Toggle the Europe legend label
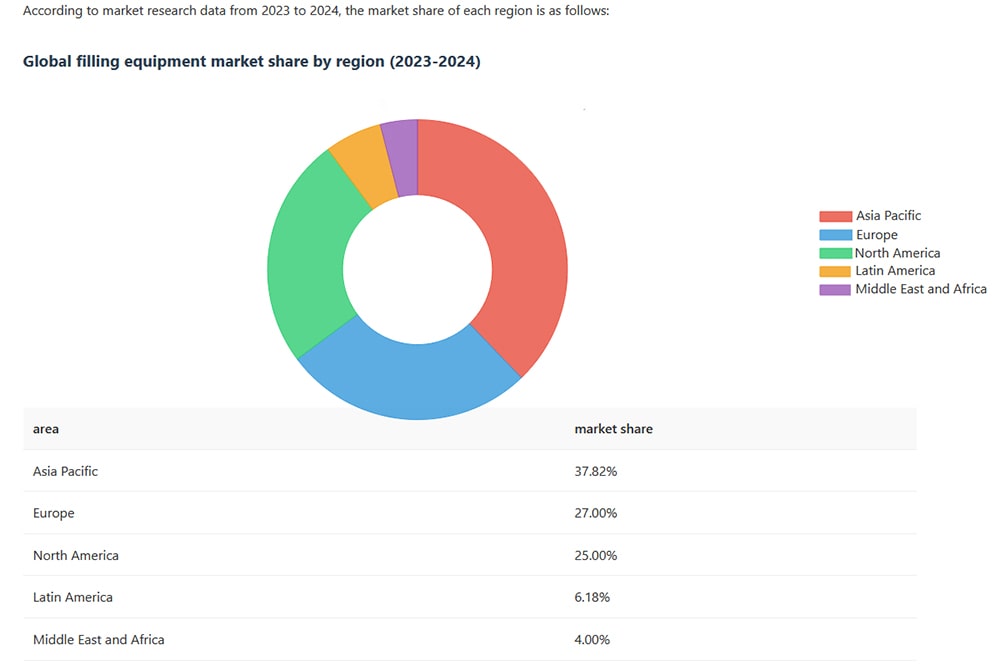The width and height of the screenshot is (1000, 665). tap(877, 235)
